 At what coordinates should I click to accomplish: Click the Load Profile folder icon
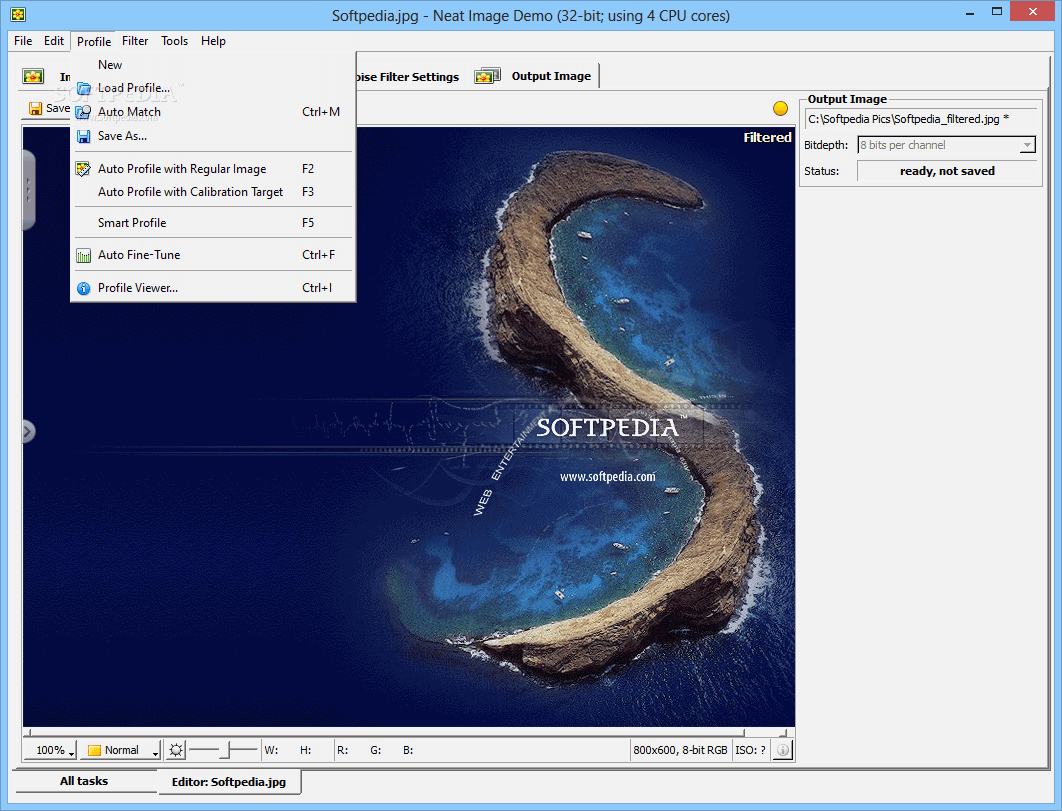(83, 88)
